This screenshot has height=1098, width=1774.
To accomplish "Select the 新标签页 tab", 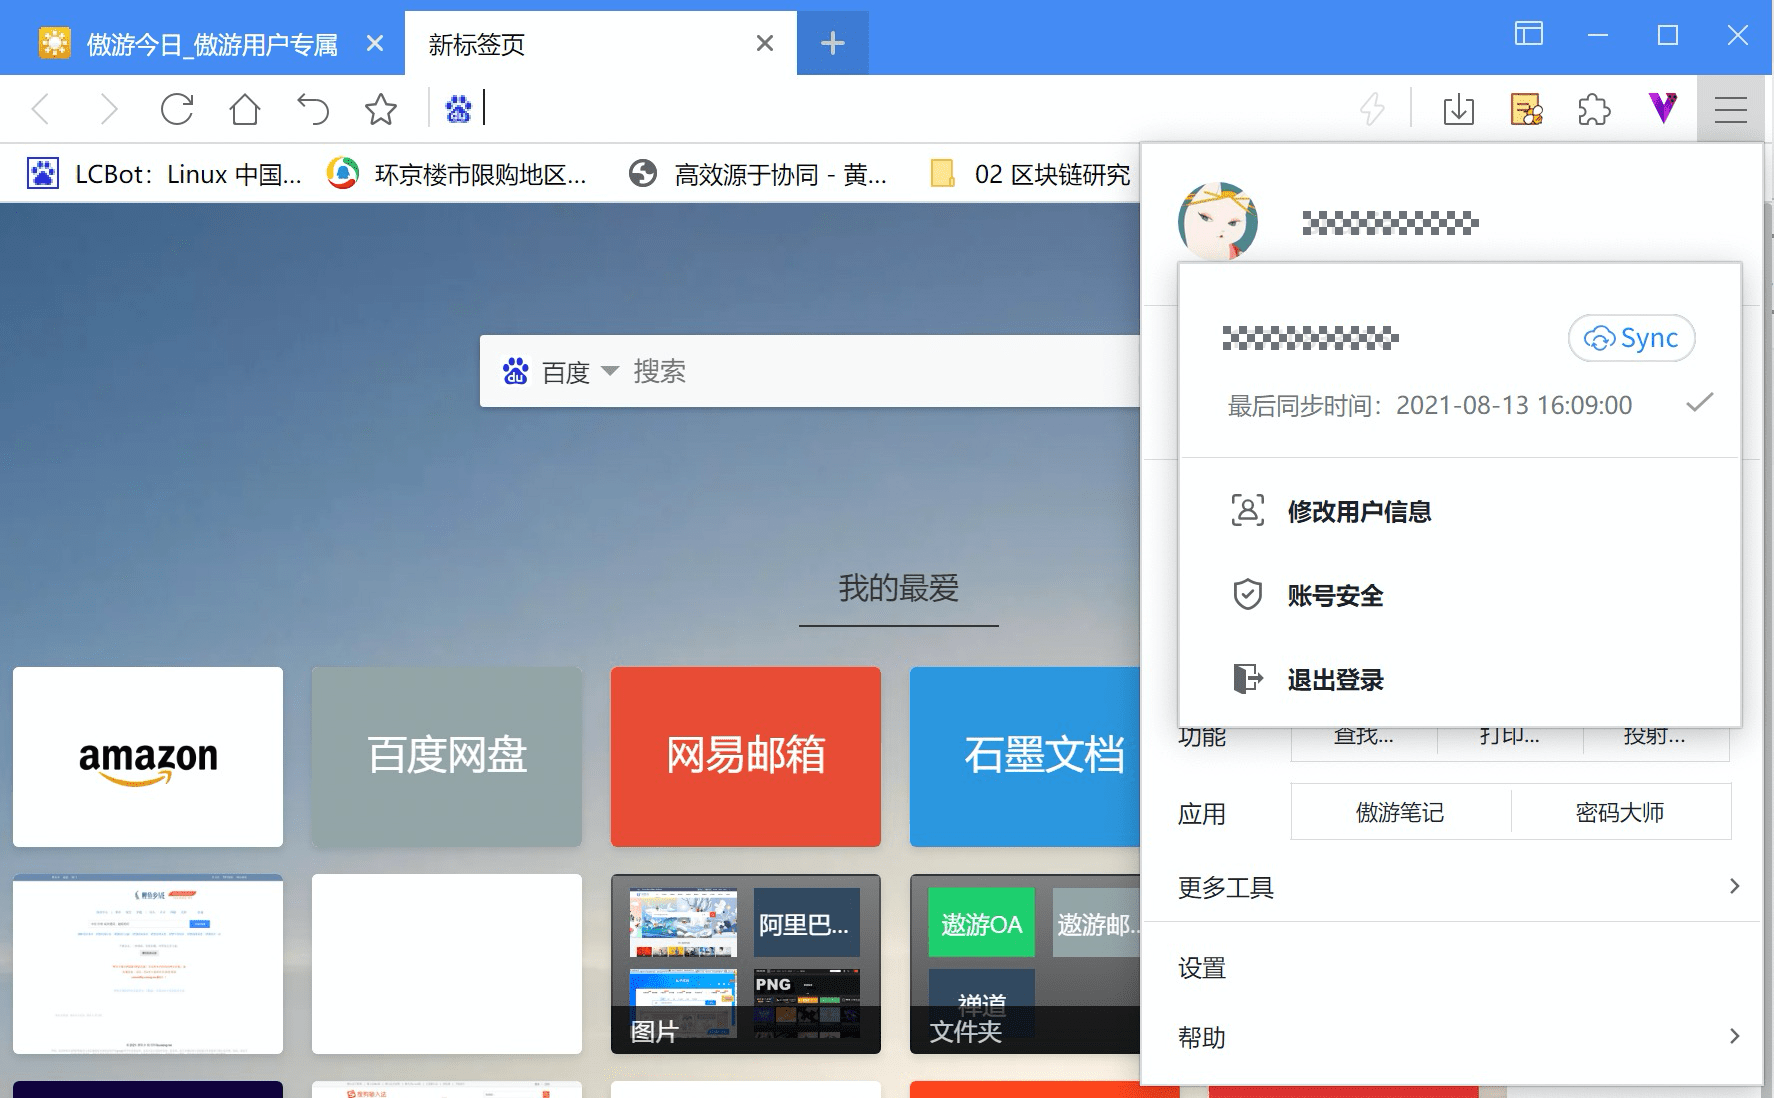I will click(x=600, y=43).
